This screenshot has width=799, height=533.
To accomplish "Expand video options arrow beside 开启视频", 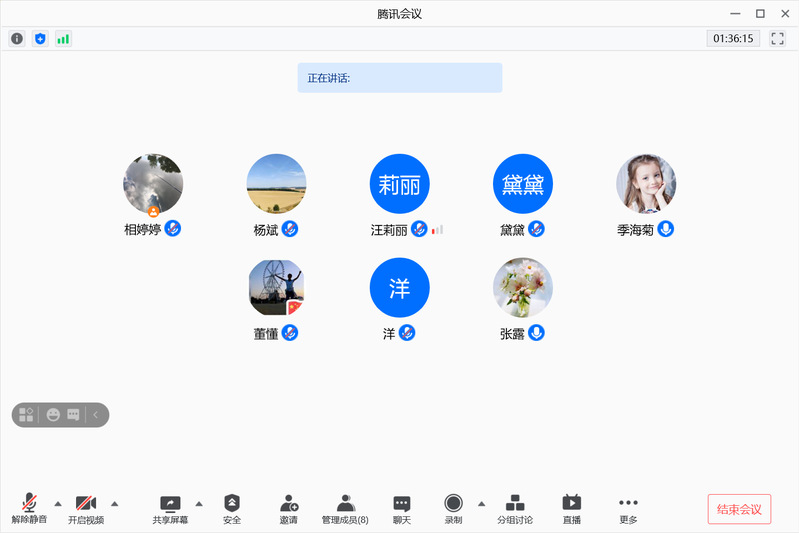I will [x=114, y=503].
